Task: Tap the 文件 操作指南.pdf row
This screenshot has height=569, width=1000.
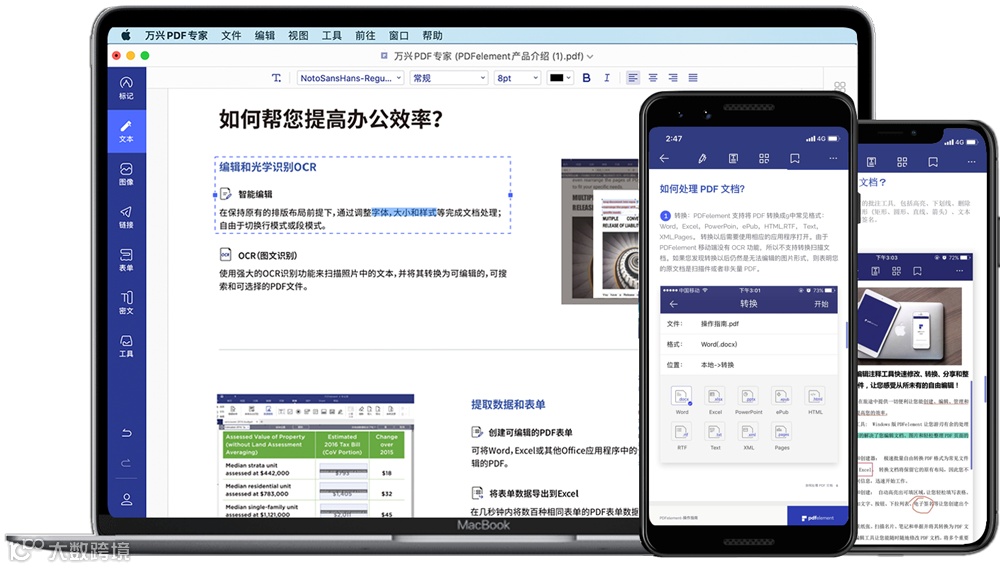Action: pos(749,324)
